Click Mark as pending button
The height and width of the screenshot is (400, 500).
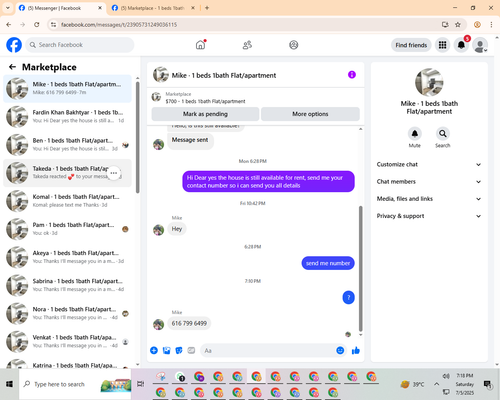tap(205, 114)
